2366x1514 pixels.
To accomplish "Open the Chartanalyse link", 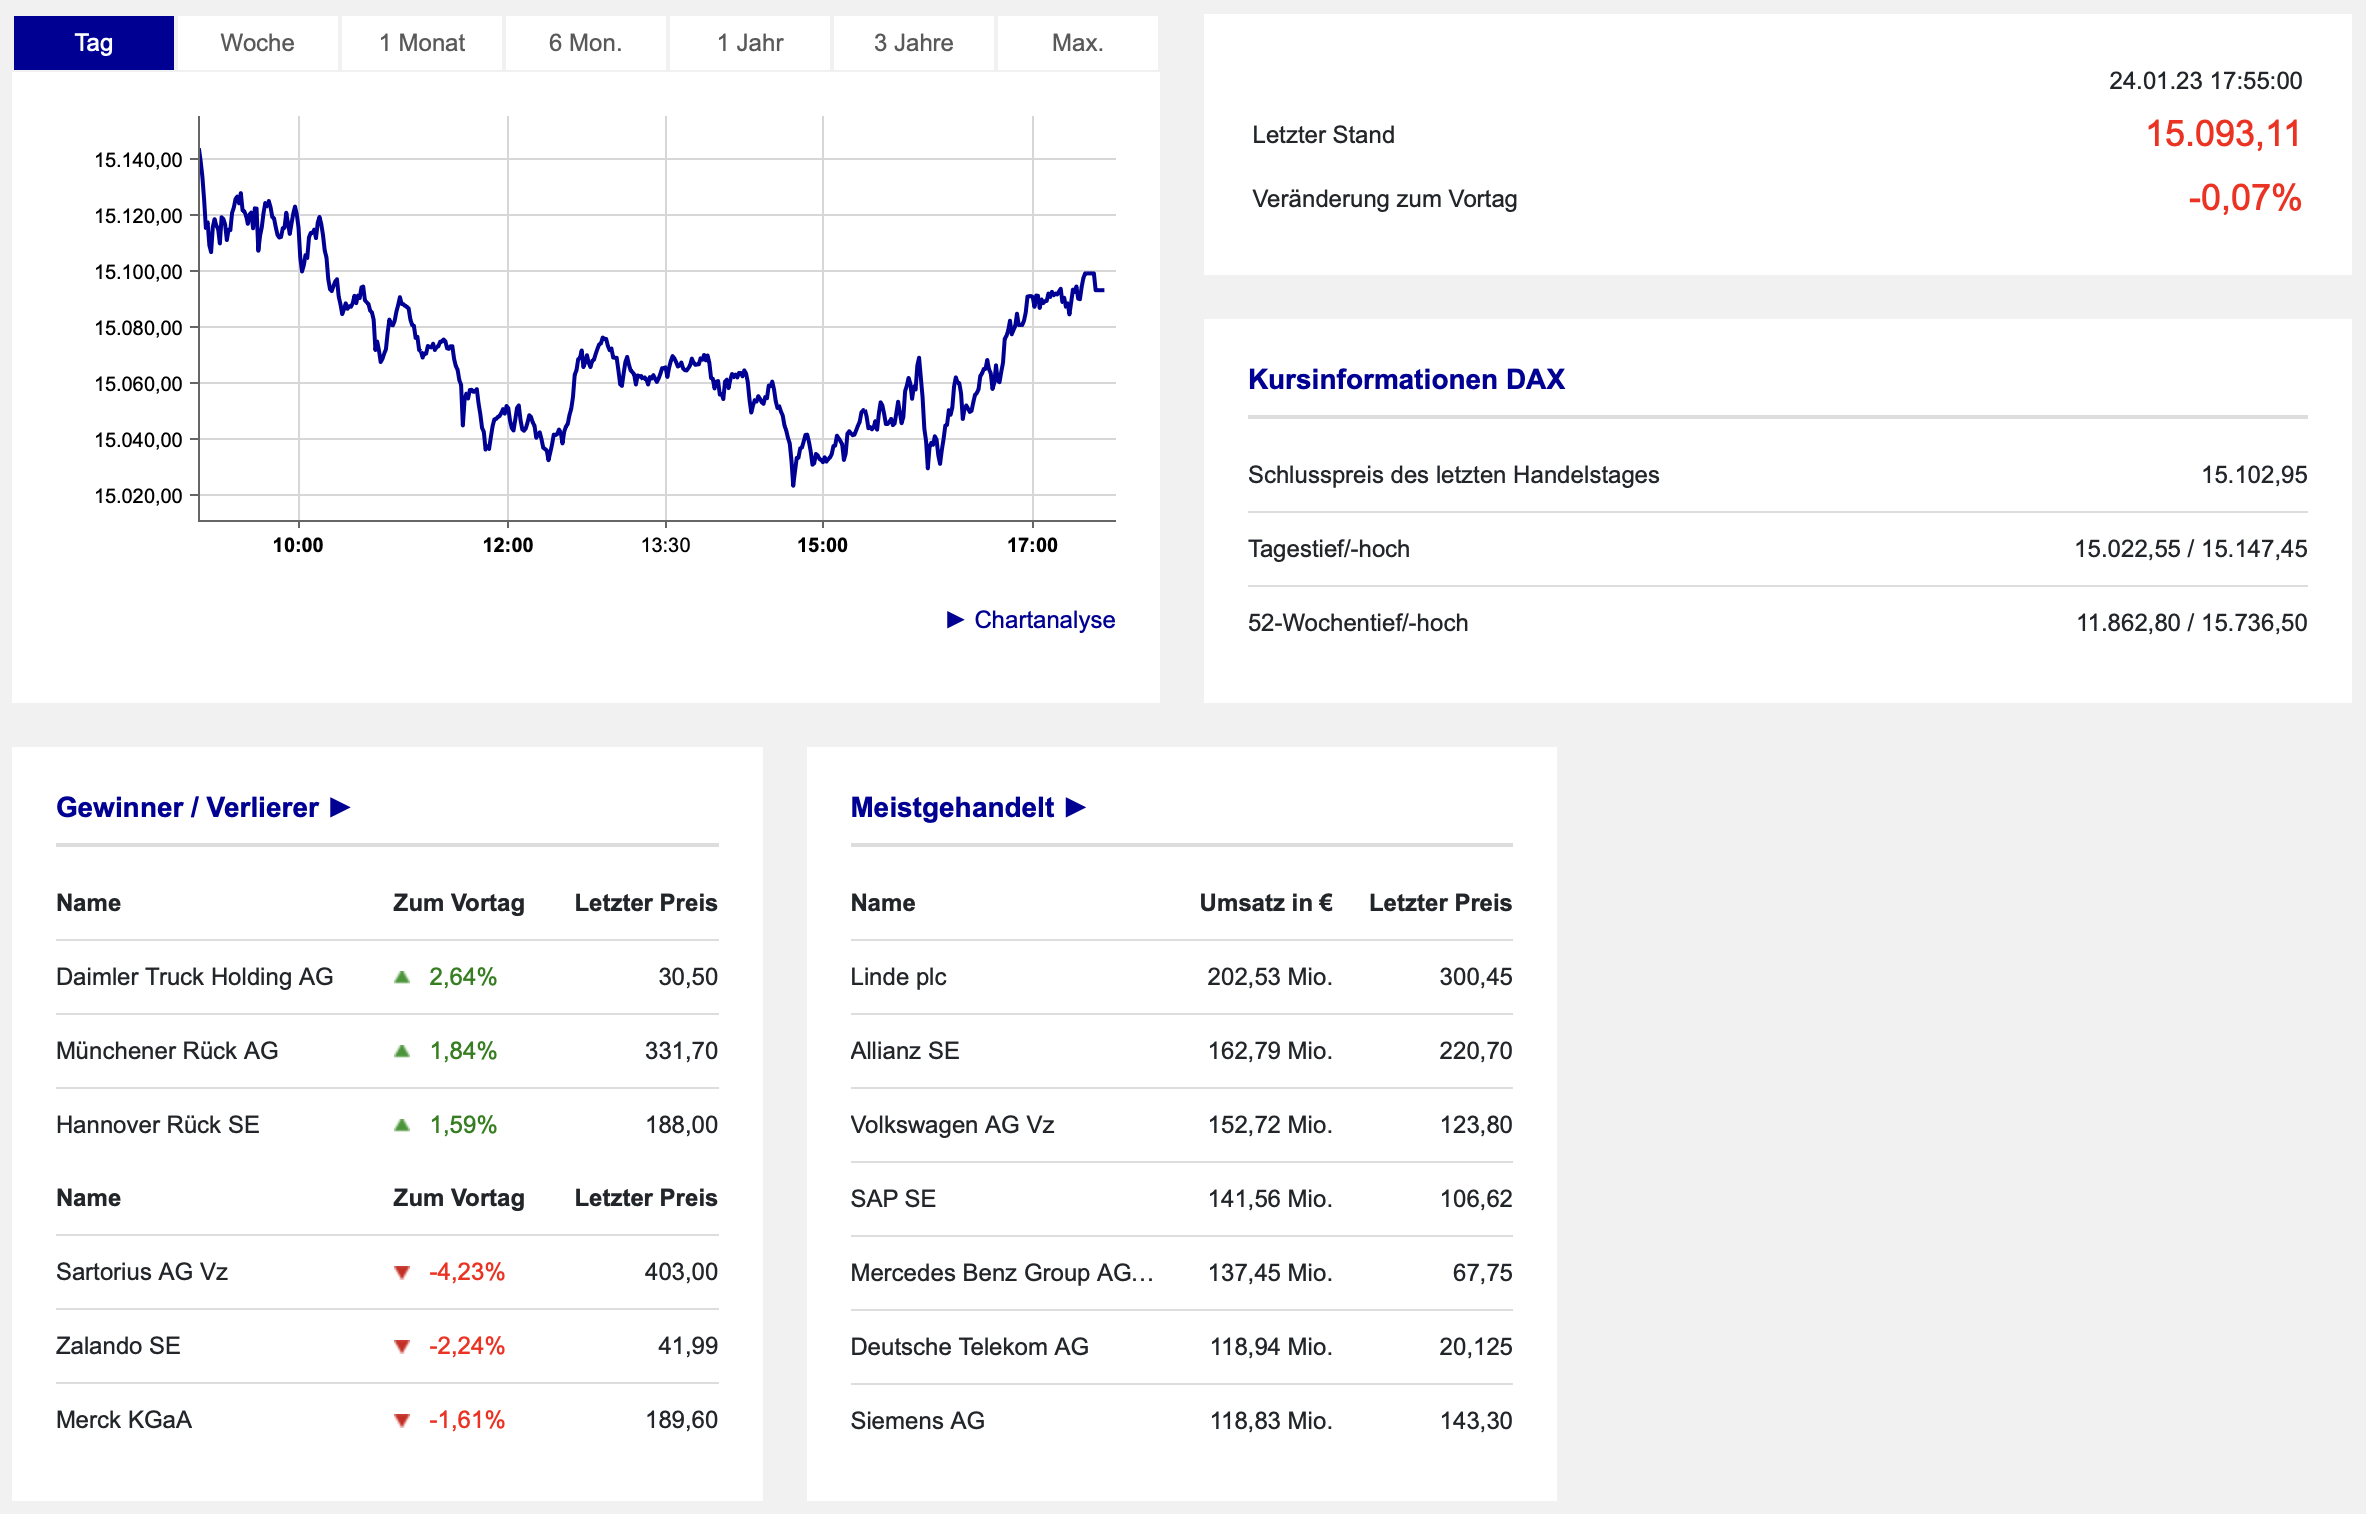I will 1044,620.
